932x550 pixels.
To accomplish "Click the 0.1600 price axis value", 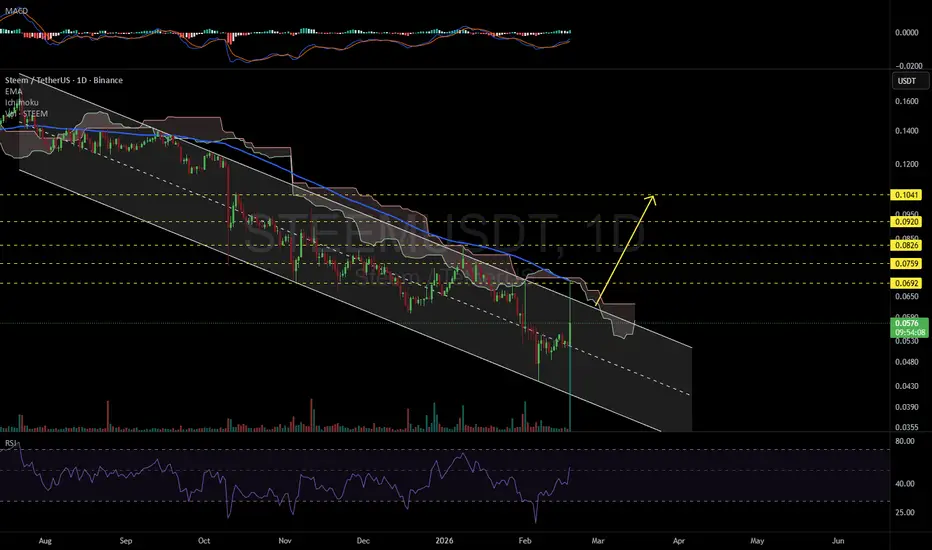I will (x=906, y=102).
